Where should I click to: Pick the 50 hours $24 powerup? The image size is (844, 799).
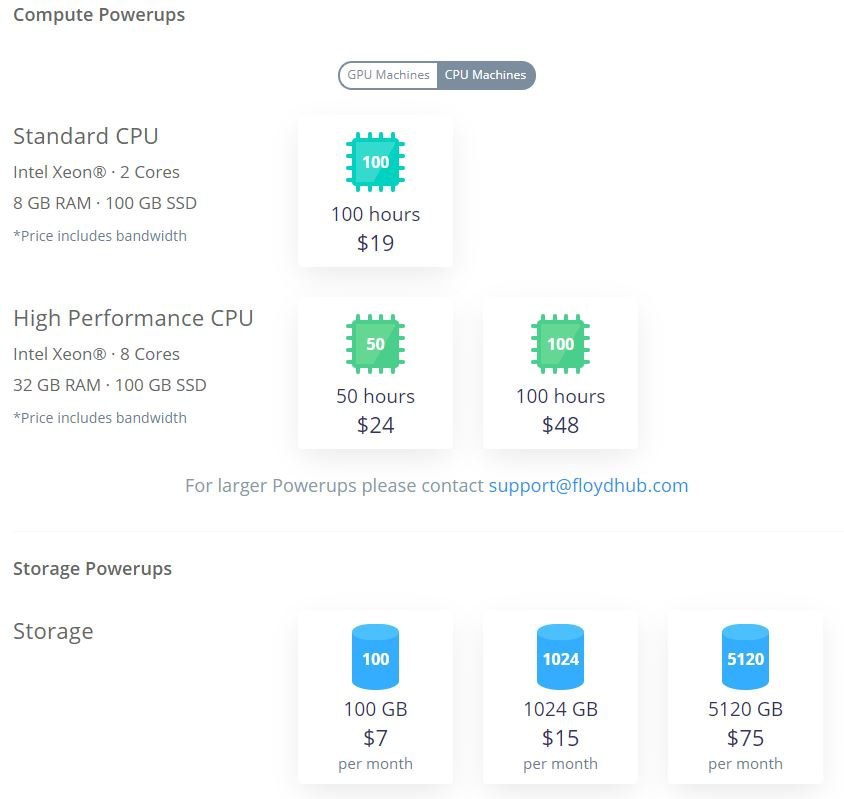click(375, 373)
